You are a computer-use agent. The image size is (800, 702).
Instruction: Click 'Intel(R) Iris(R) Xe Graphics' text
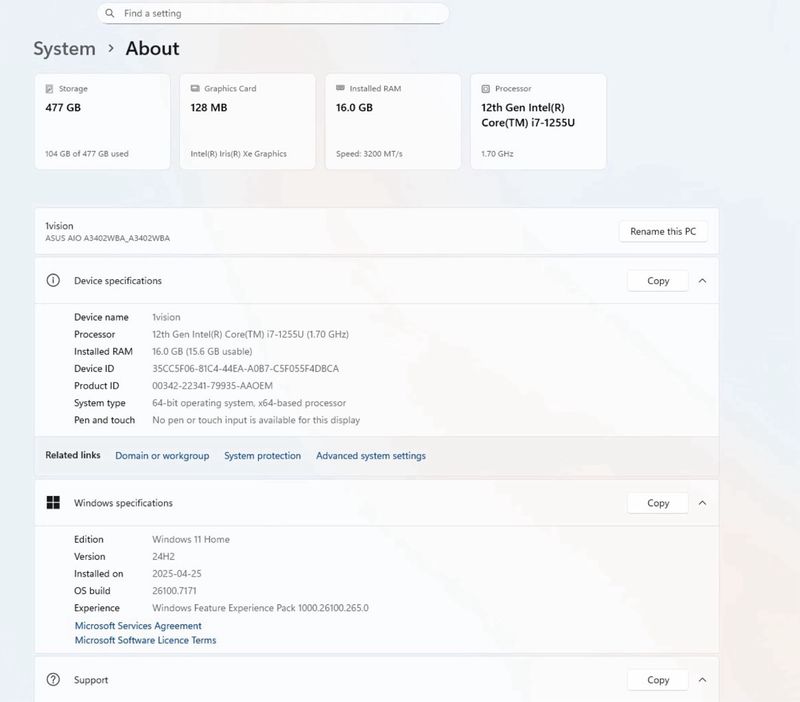coord(238,154)
